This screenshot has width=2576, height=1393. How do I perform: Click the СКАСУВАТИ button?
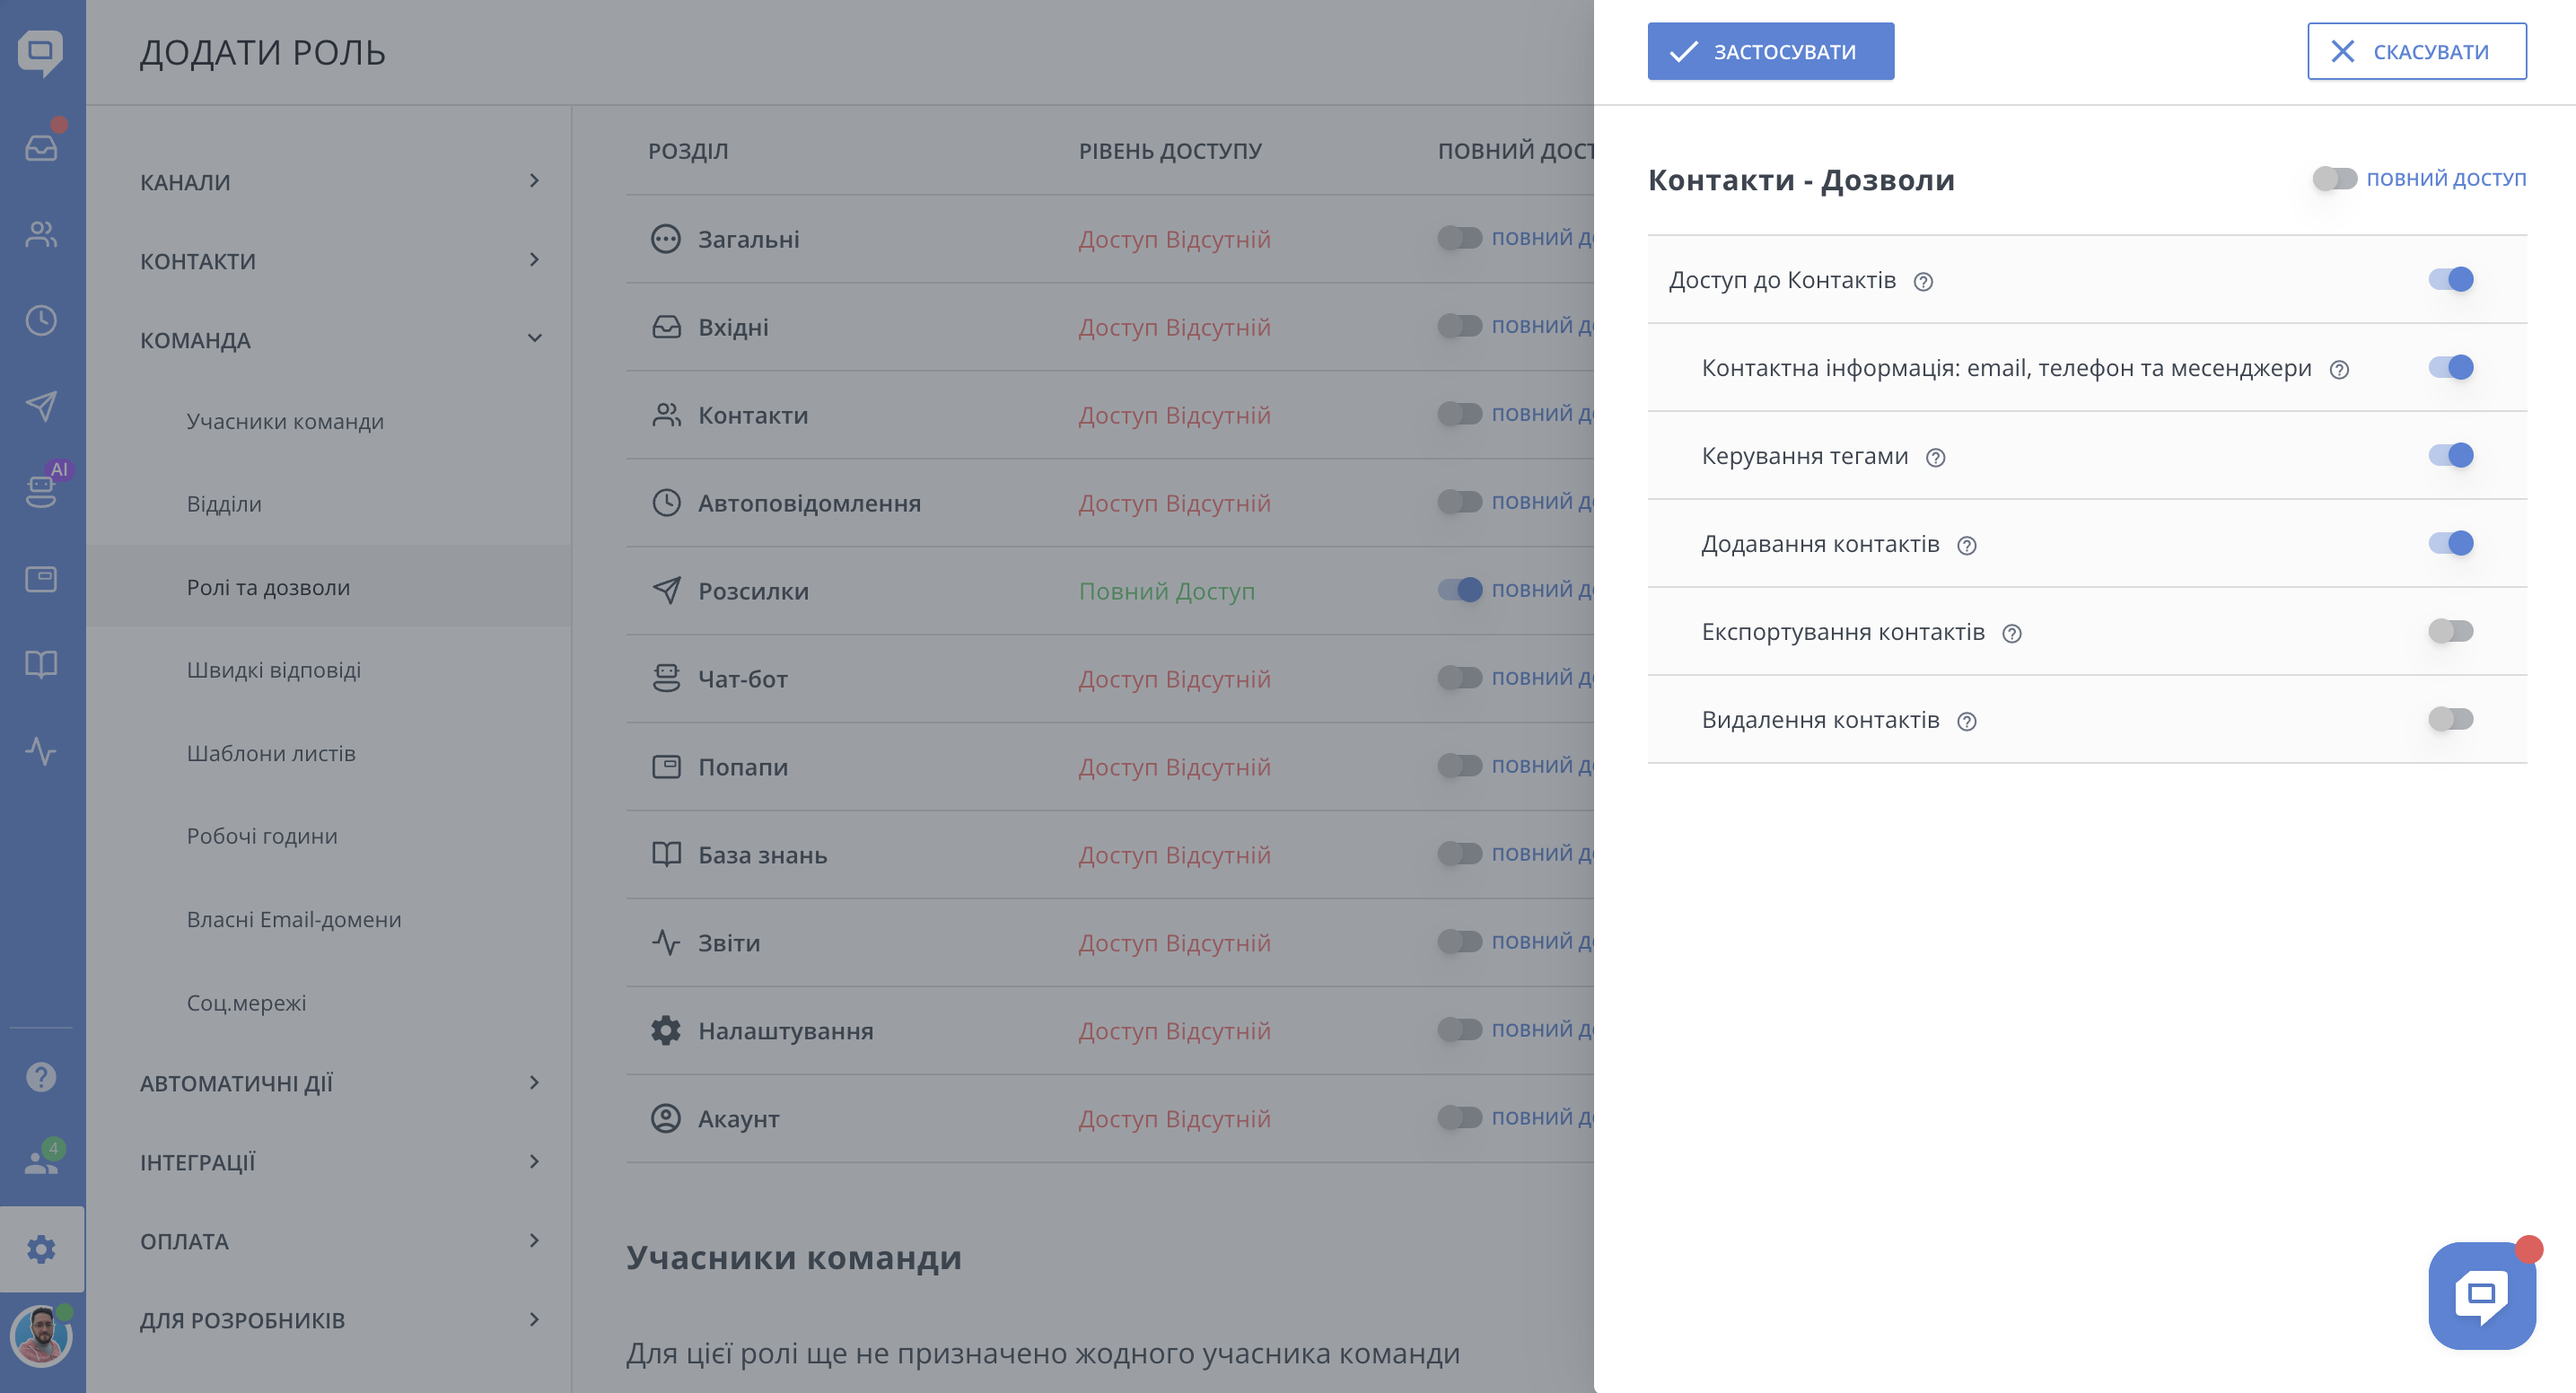click(2416, 52)
